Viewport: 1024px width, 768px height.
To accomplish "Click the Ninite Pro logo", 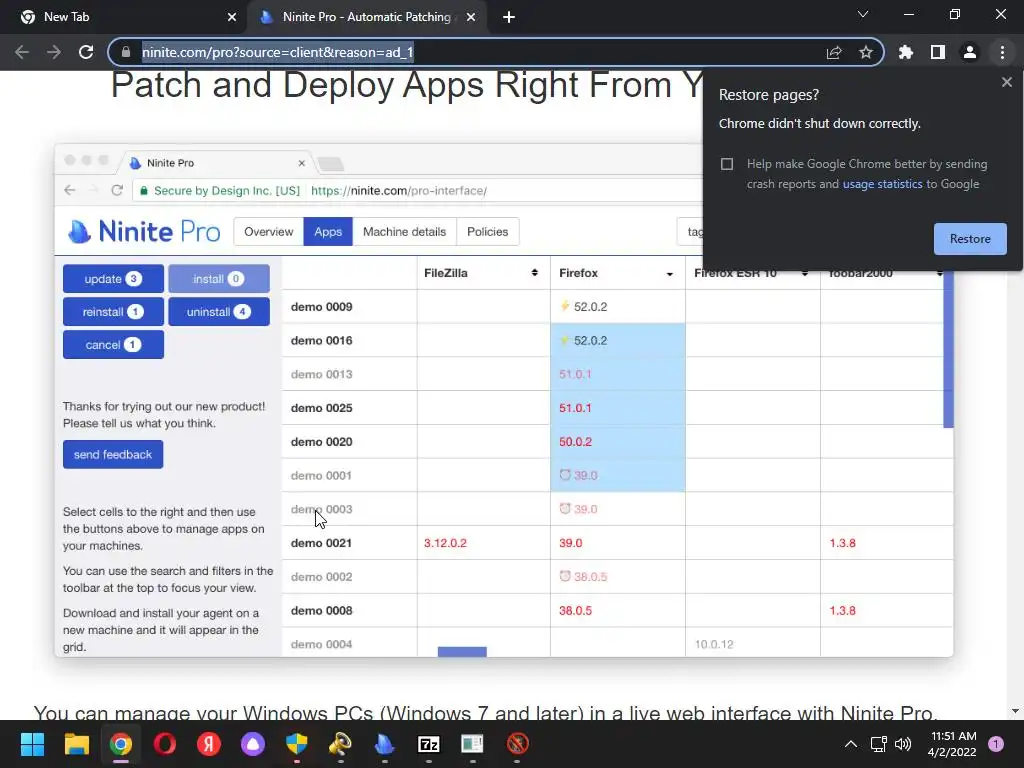I will 144,231.
